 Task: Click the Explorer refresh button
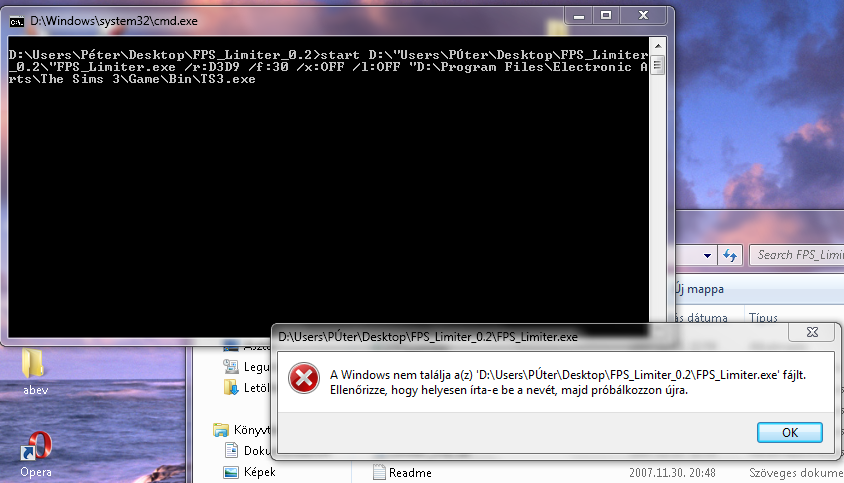pos(730,255)
